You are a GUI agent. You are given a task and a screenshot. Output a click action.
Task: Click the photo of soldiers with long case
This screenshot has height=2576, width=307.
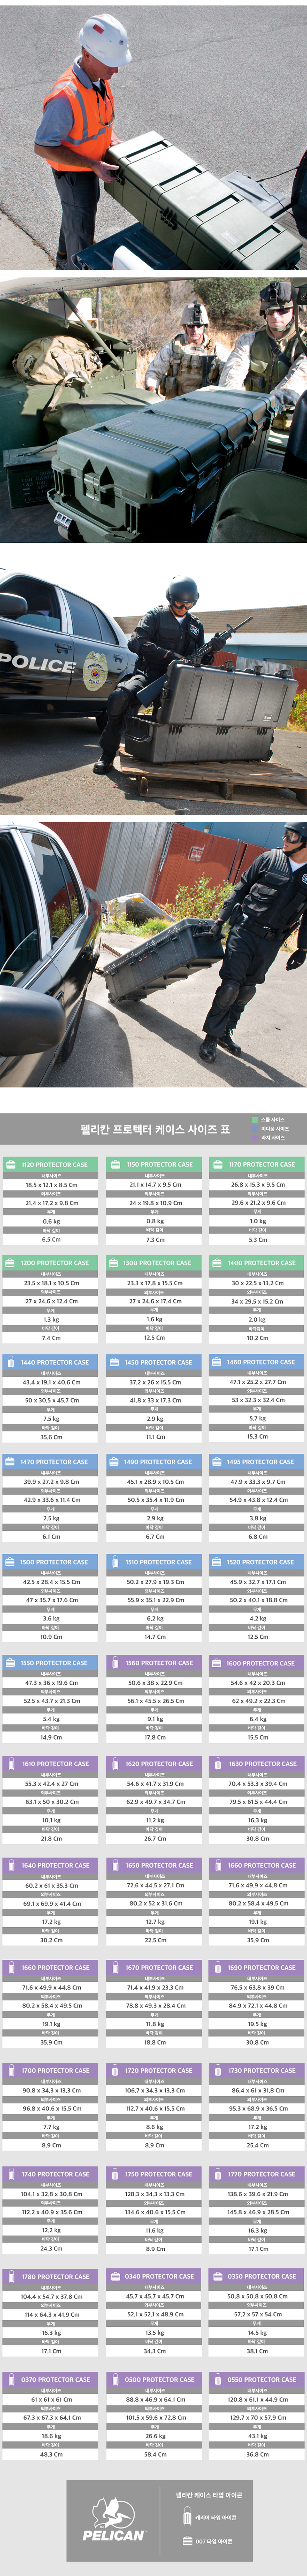pos(153,411)
